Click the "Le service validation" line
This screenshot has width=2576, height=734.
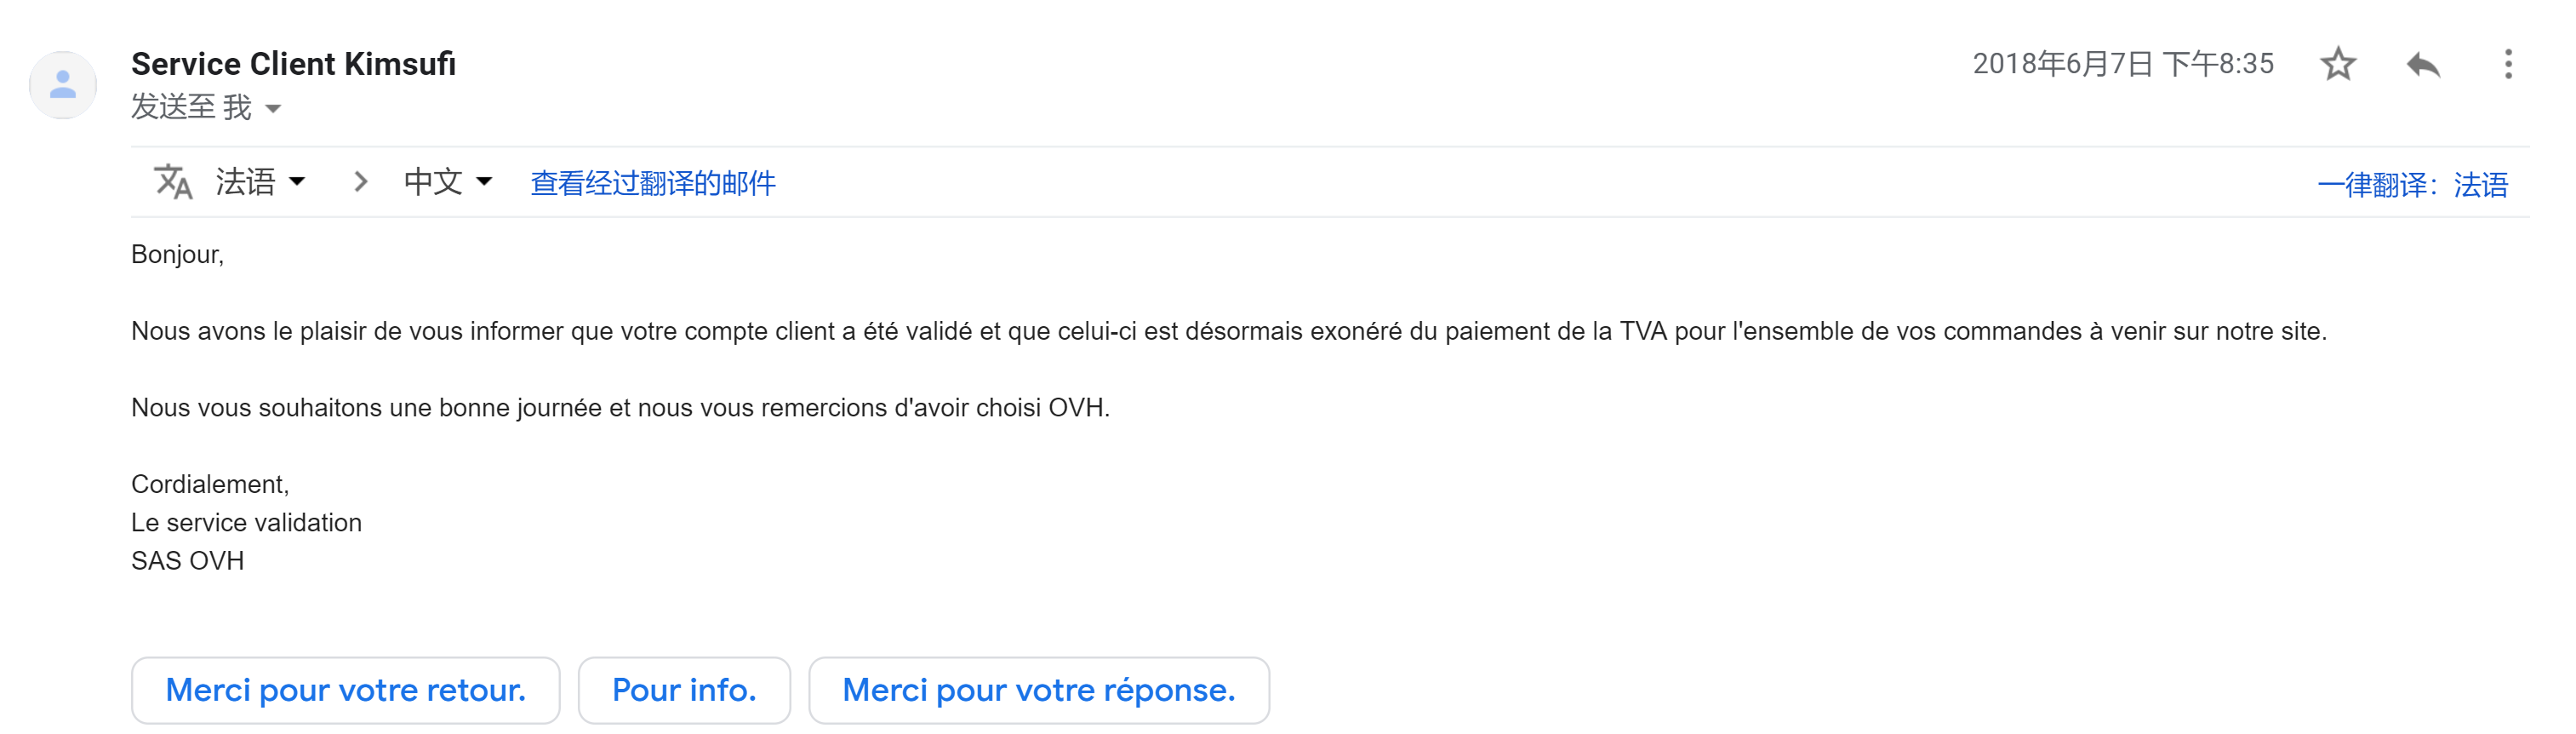(246, 523)
